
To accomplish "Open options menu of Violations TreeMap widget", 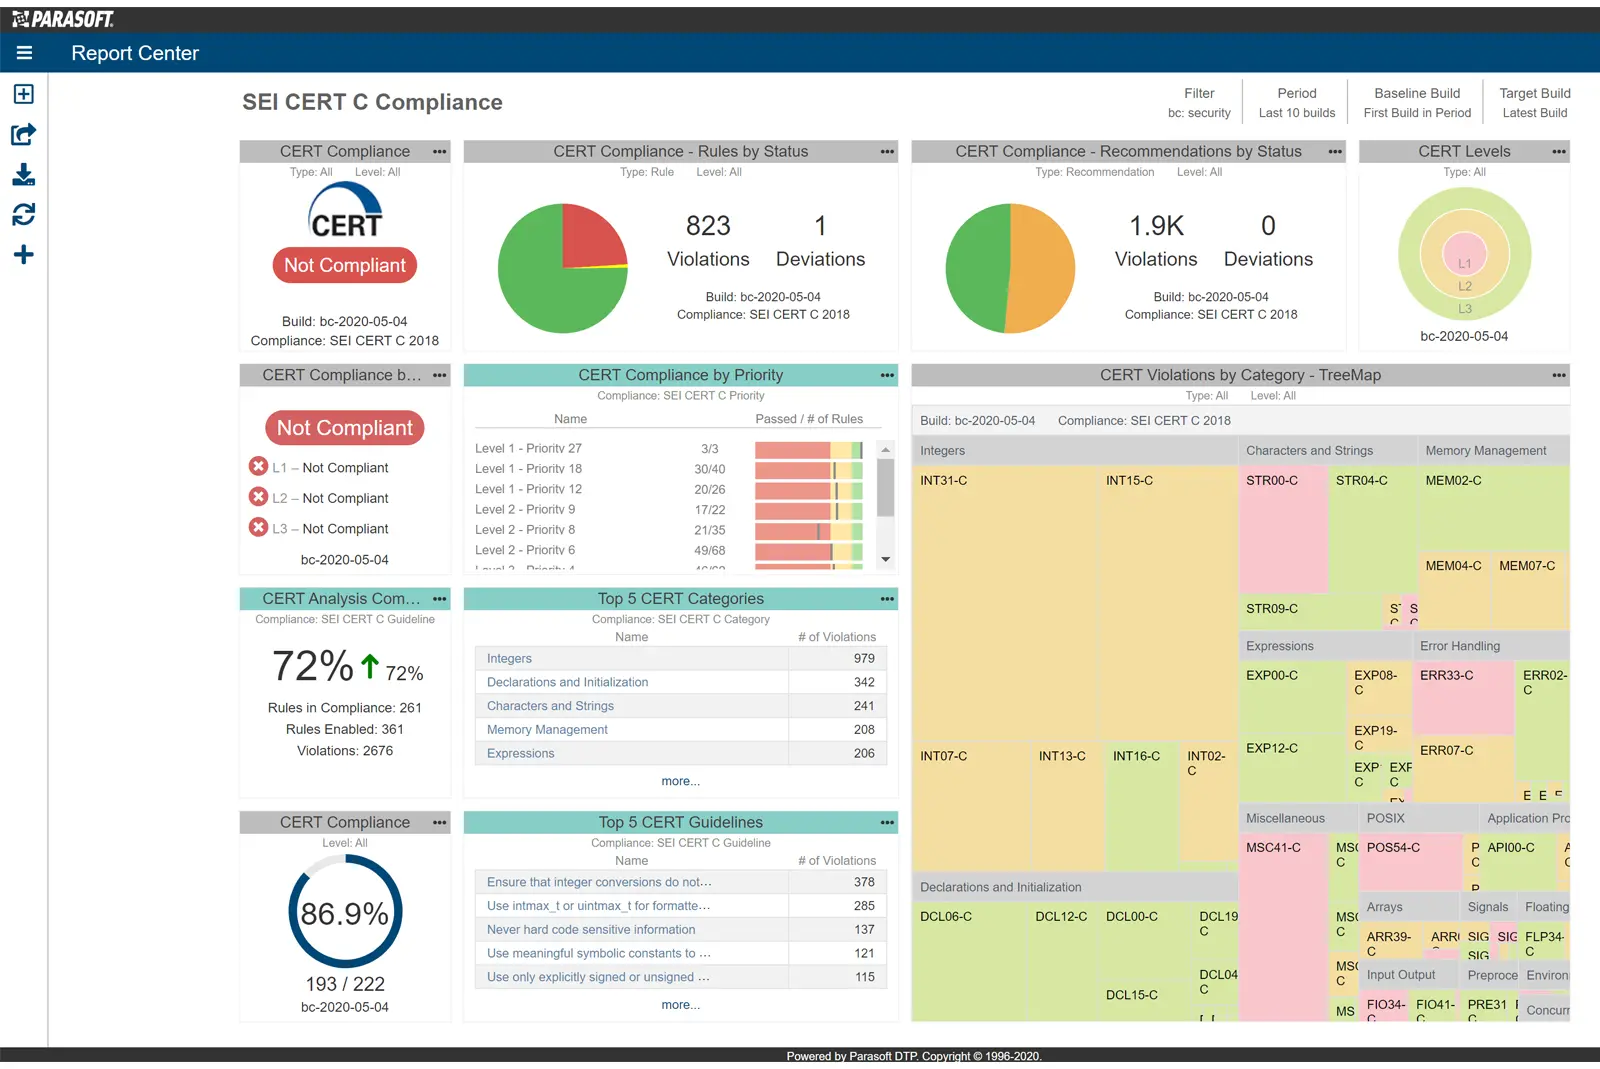I will point(1559,375).
